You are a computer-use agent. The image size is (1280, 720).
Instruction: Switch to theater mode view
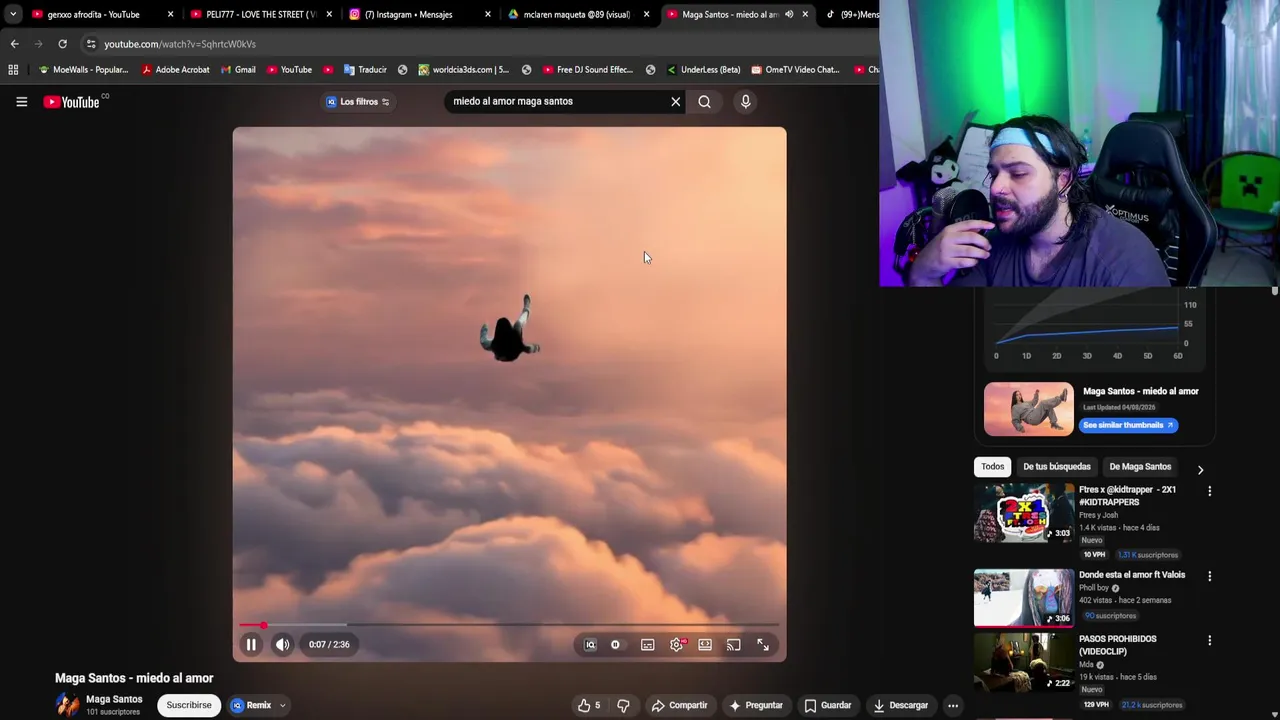(705, 645)
